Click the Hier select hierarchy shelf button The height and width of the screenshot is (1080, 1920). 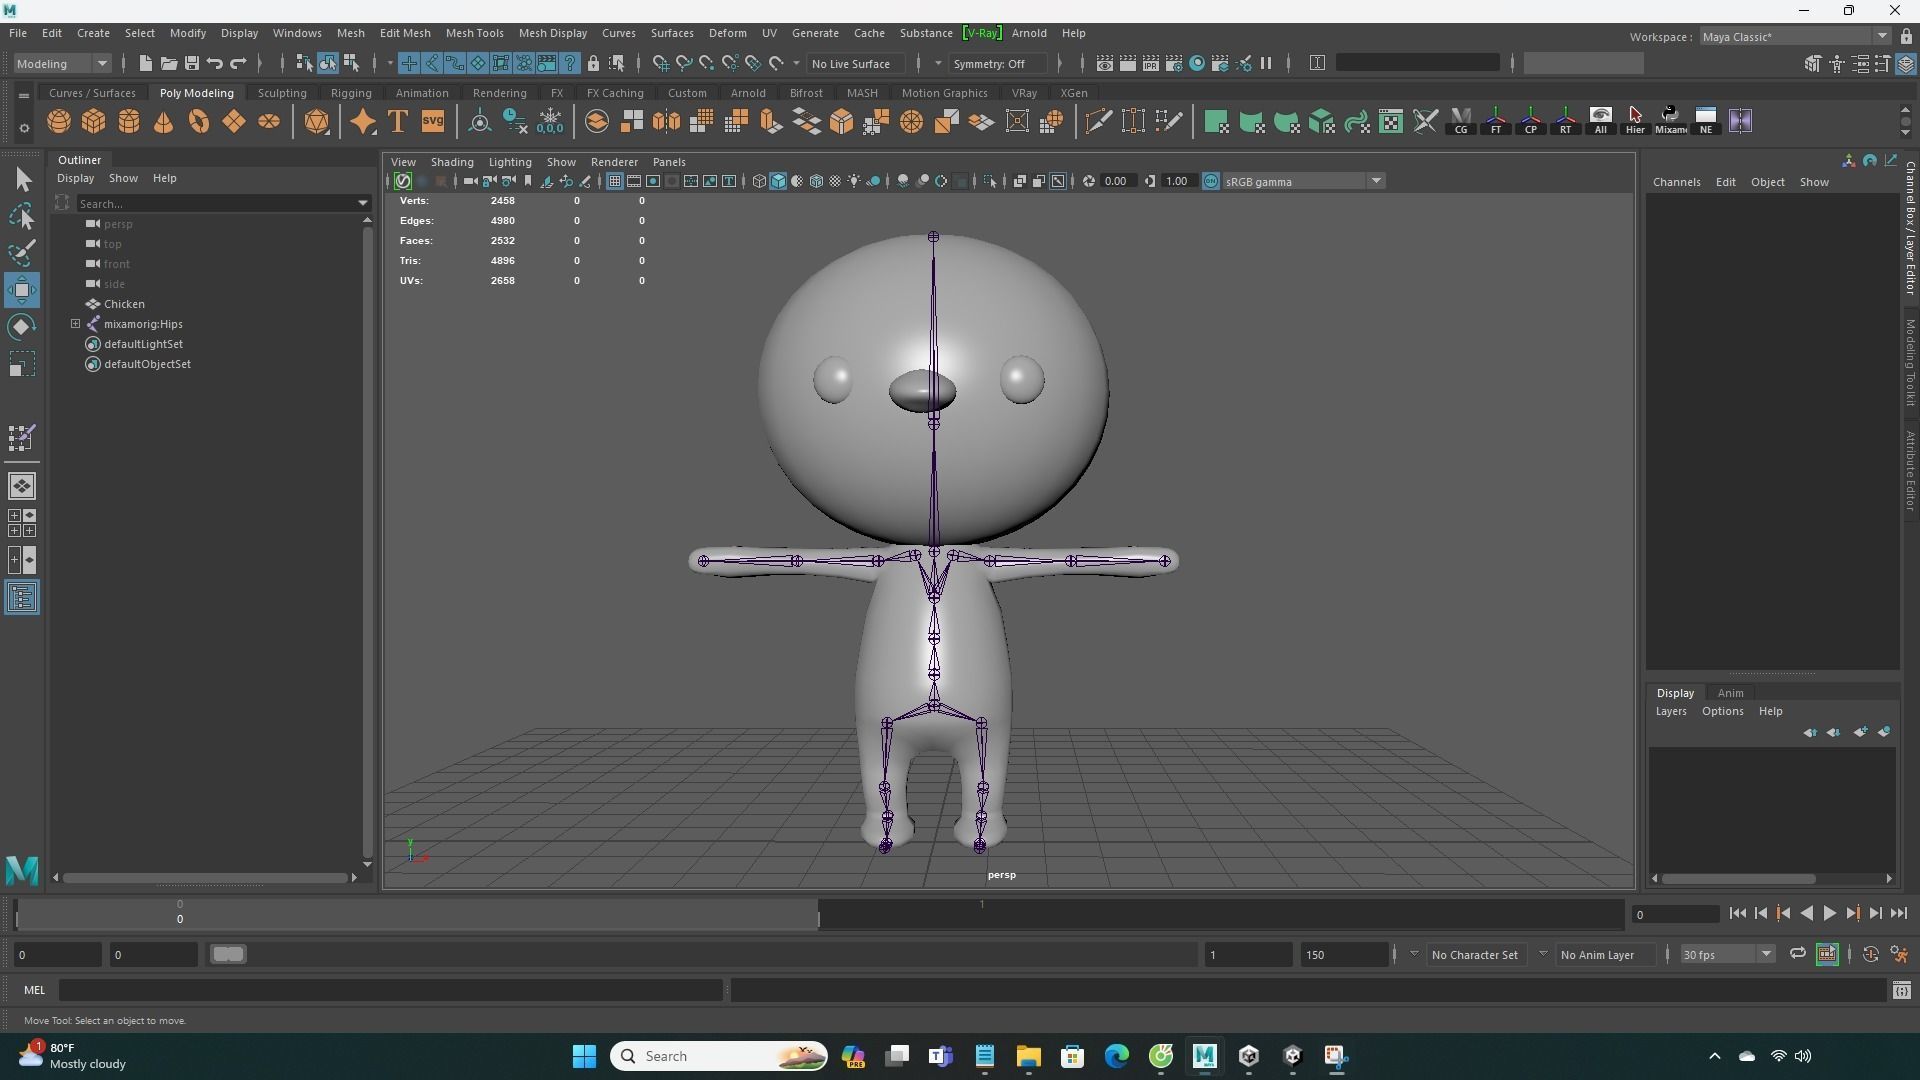(1635, 121)
